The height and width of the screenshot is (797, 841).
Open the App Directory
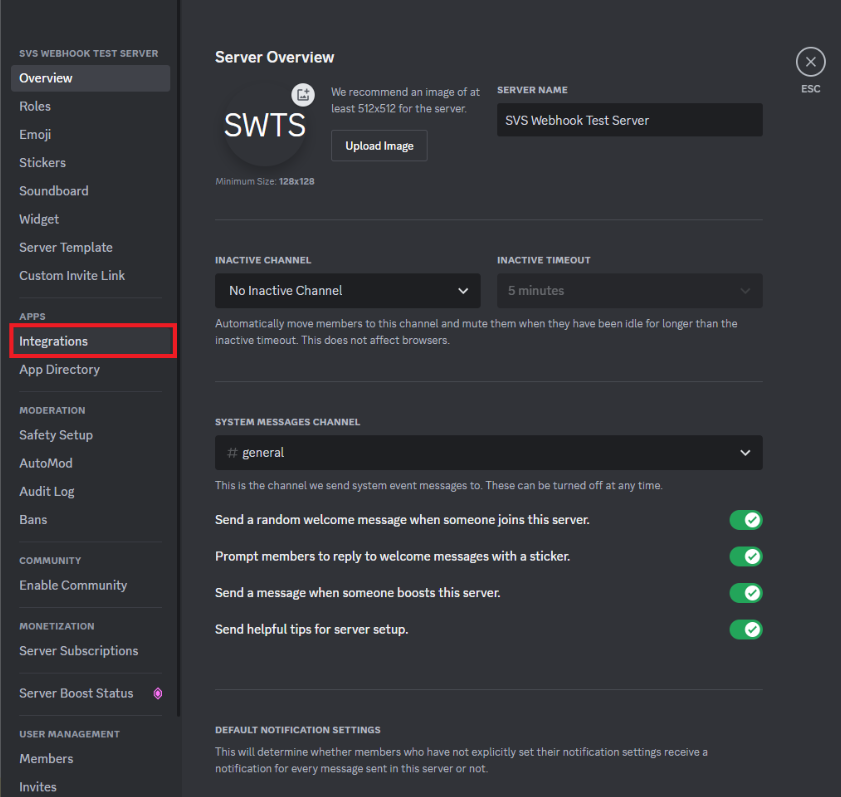pyautogui.click(x=59, y=369)
